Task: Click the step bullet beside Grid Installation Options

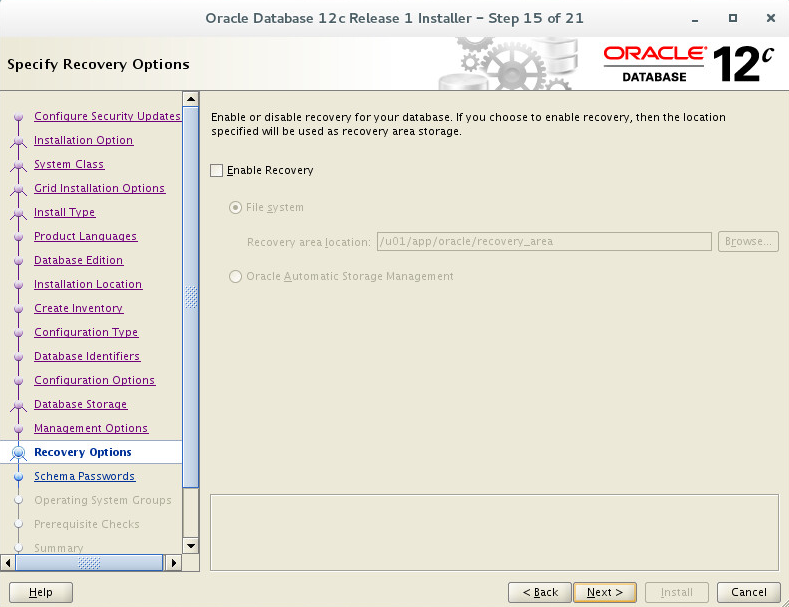Action: pyautogui.click(x=19, y=189)
